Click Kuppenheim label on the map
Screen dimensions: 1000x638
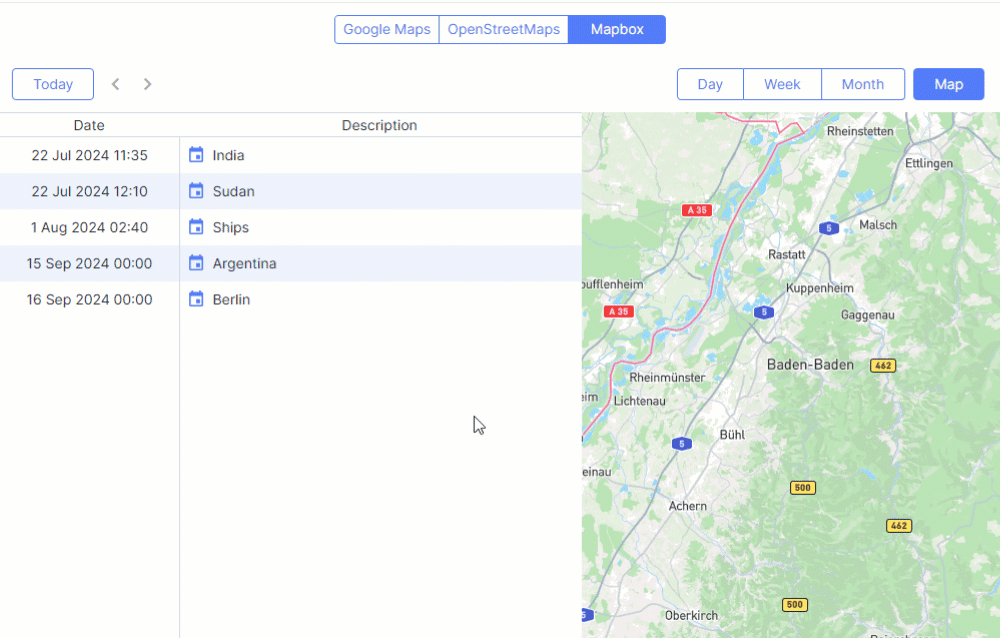tap(820, 288)
